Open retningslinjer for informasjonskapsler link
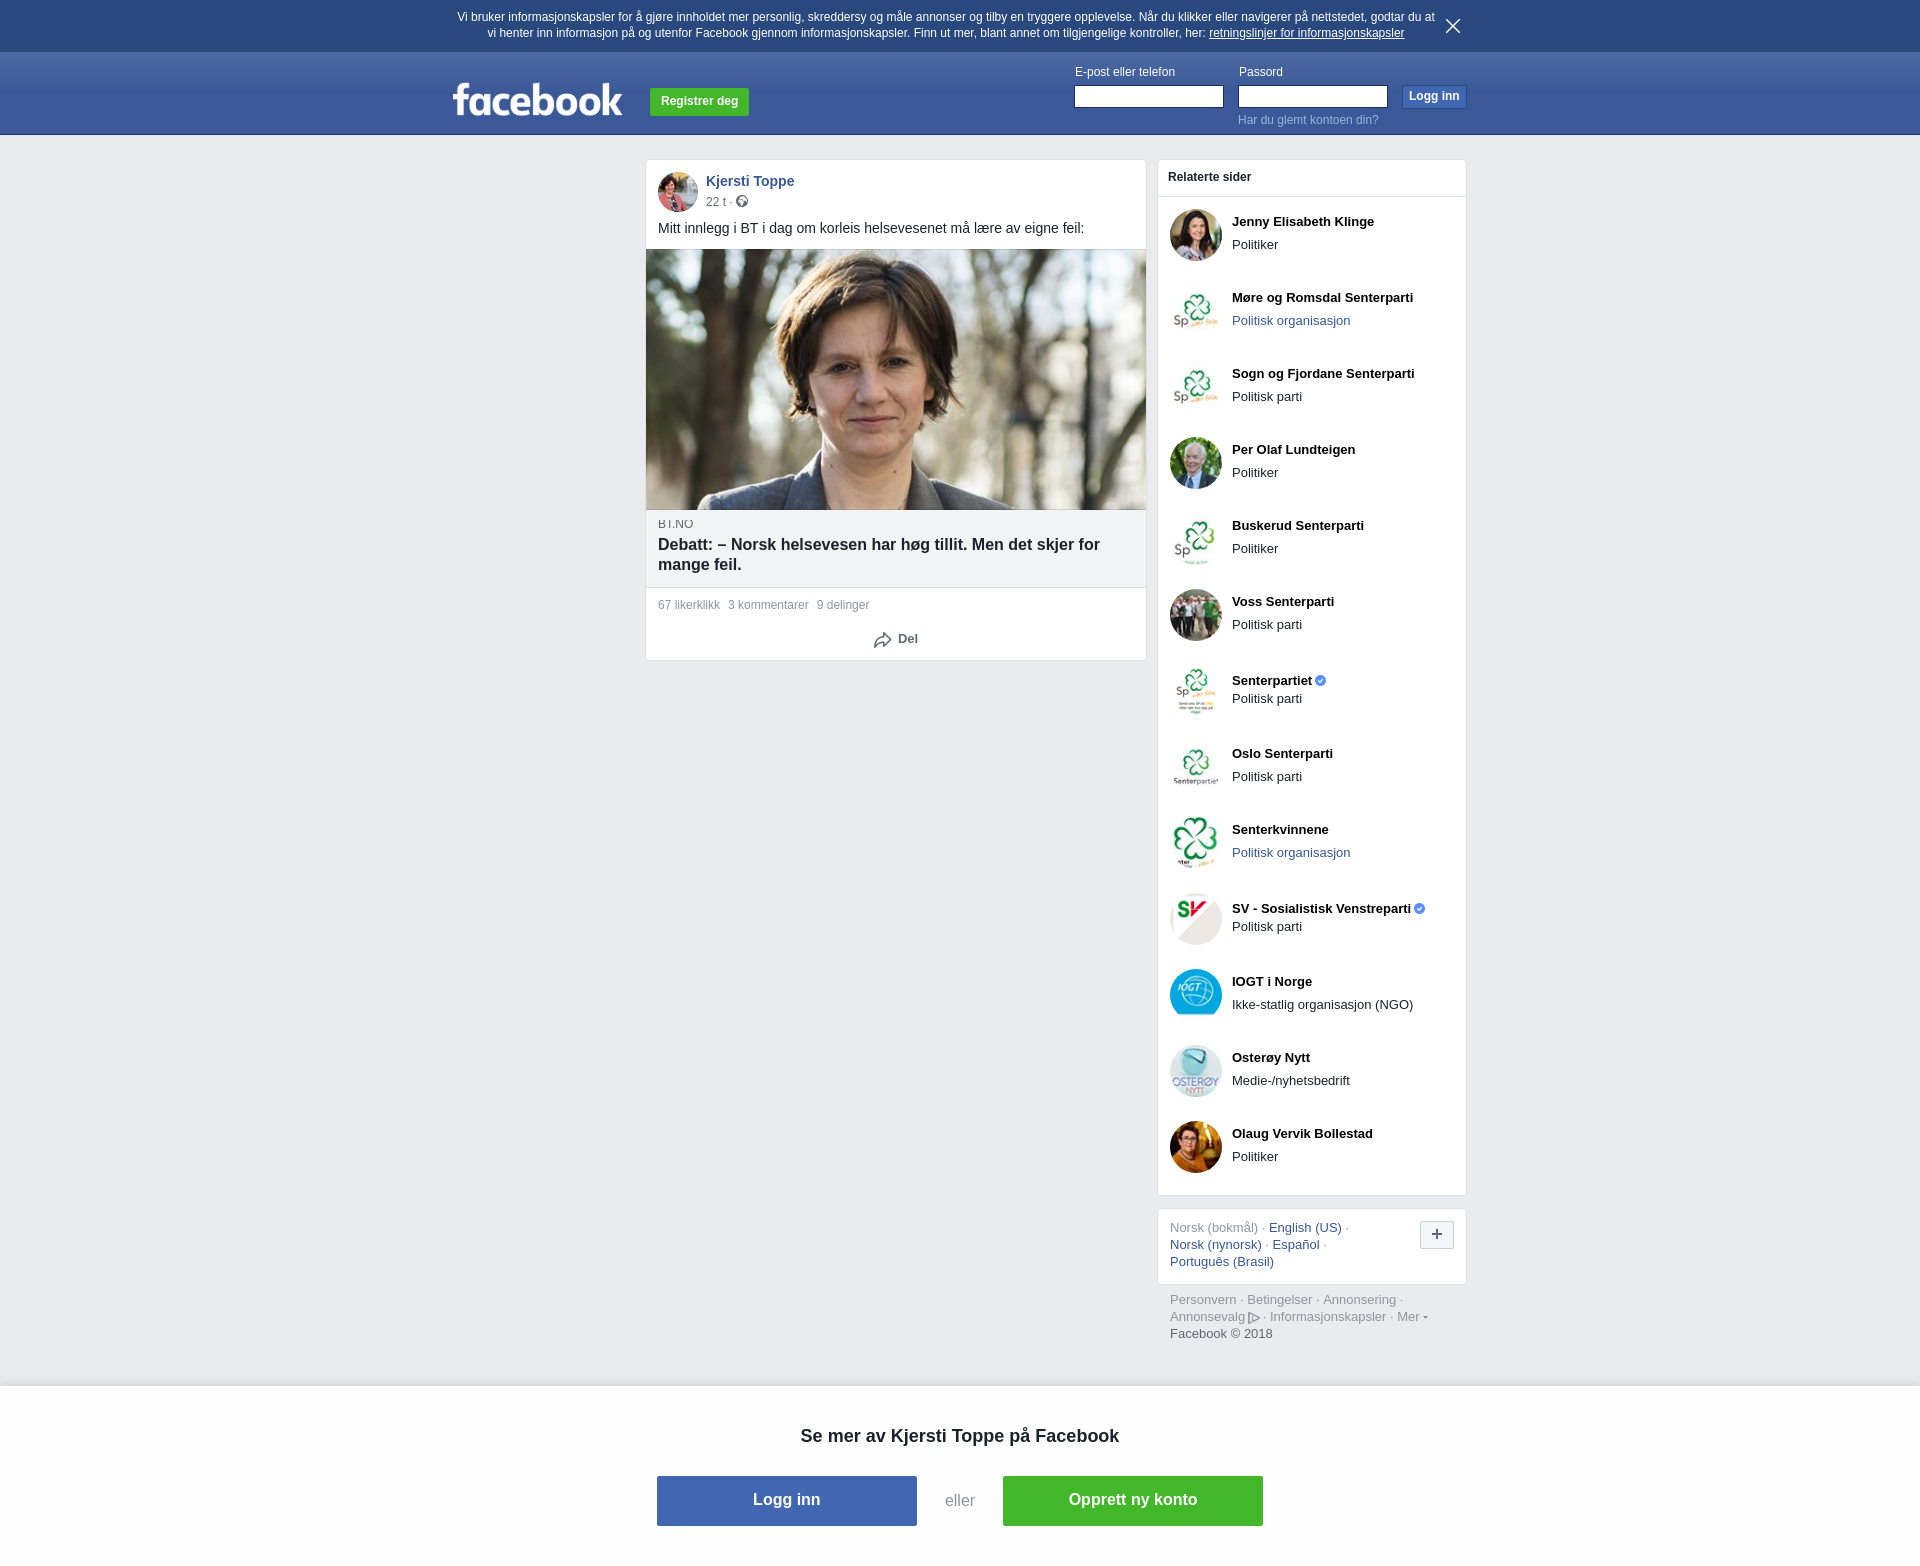 tap(1306, 33)
